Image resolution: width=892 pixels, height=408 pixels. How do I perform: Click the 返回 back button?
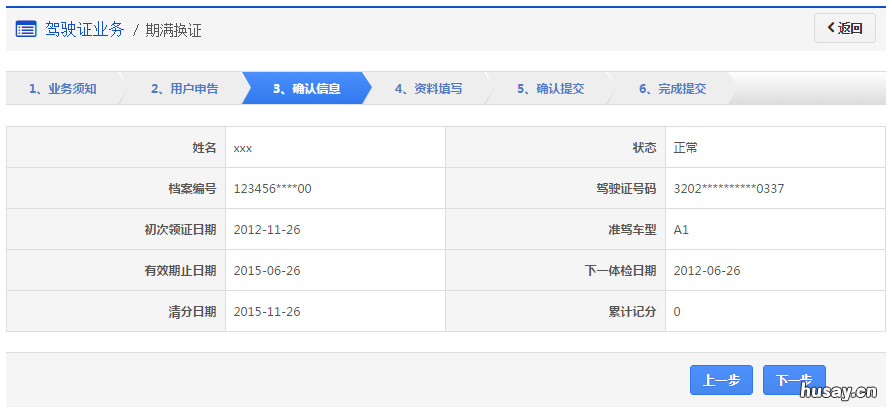(844, 29)
